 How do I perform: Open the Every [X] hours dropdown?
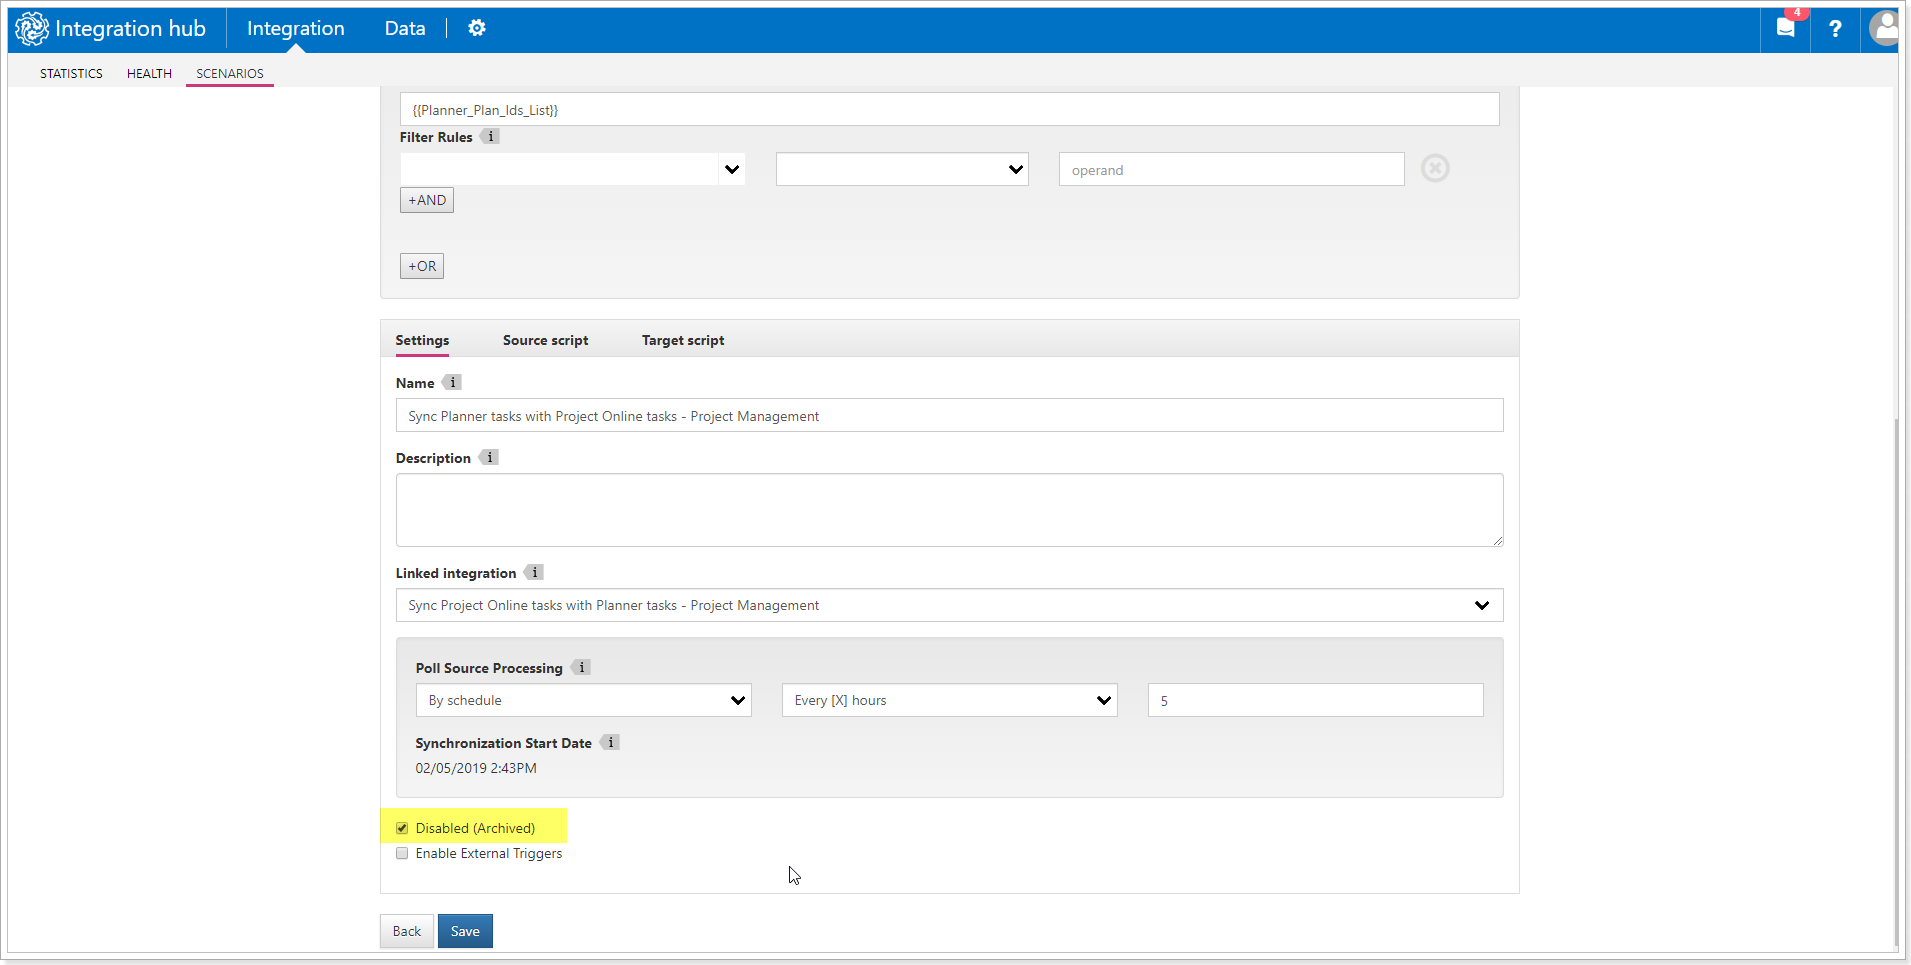949,700
